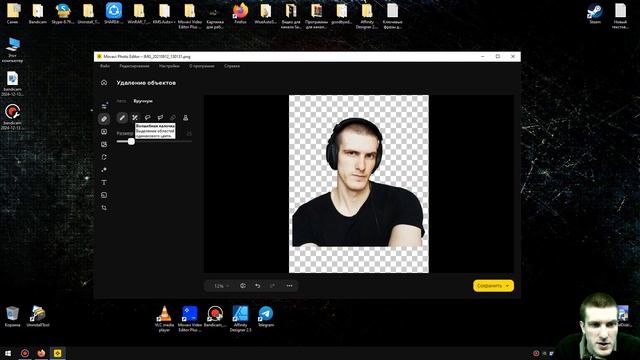640x360 pixels.
Task: Select the Skype desktop icon
Action: [x=62, y=13]
